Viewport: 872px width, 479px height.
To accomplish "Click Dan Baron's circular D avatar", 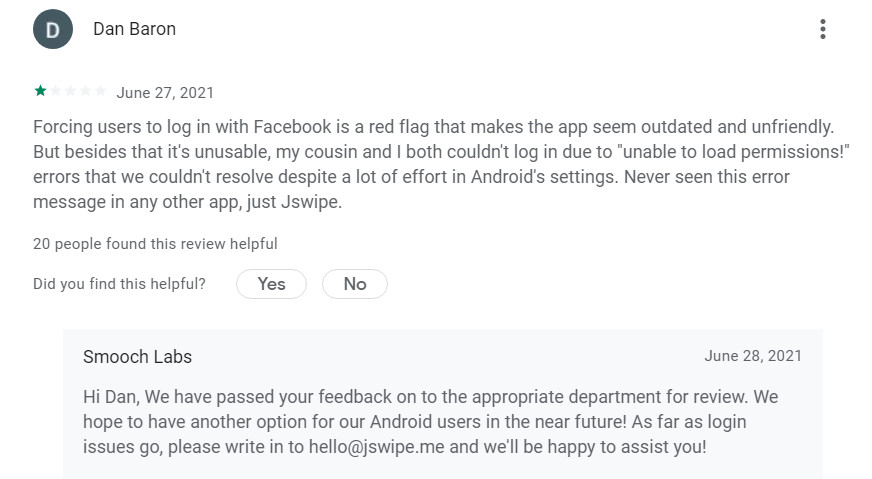I will 53,29.
